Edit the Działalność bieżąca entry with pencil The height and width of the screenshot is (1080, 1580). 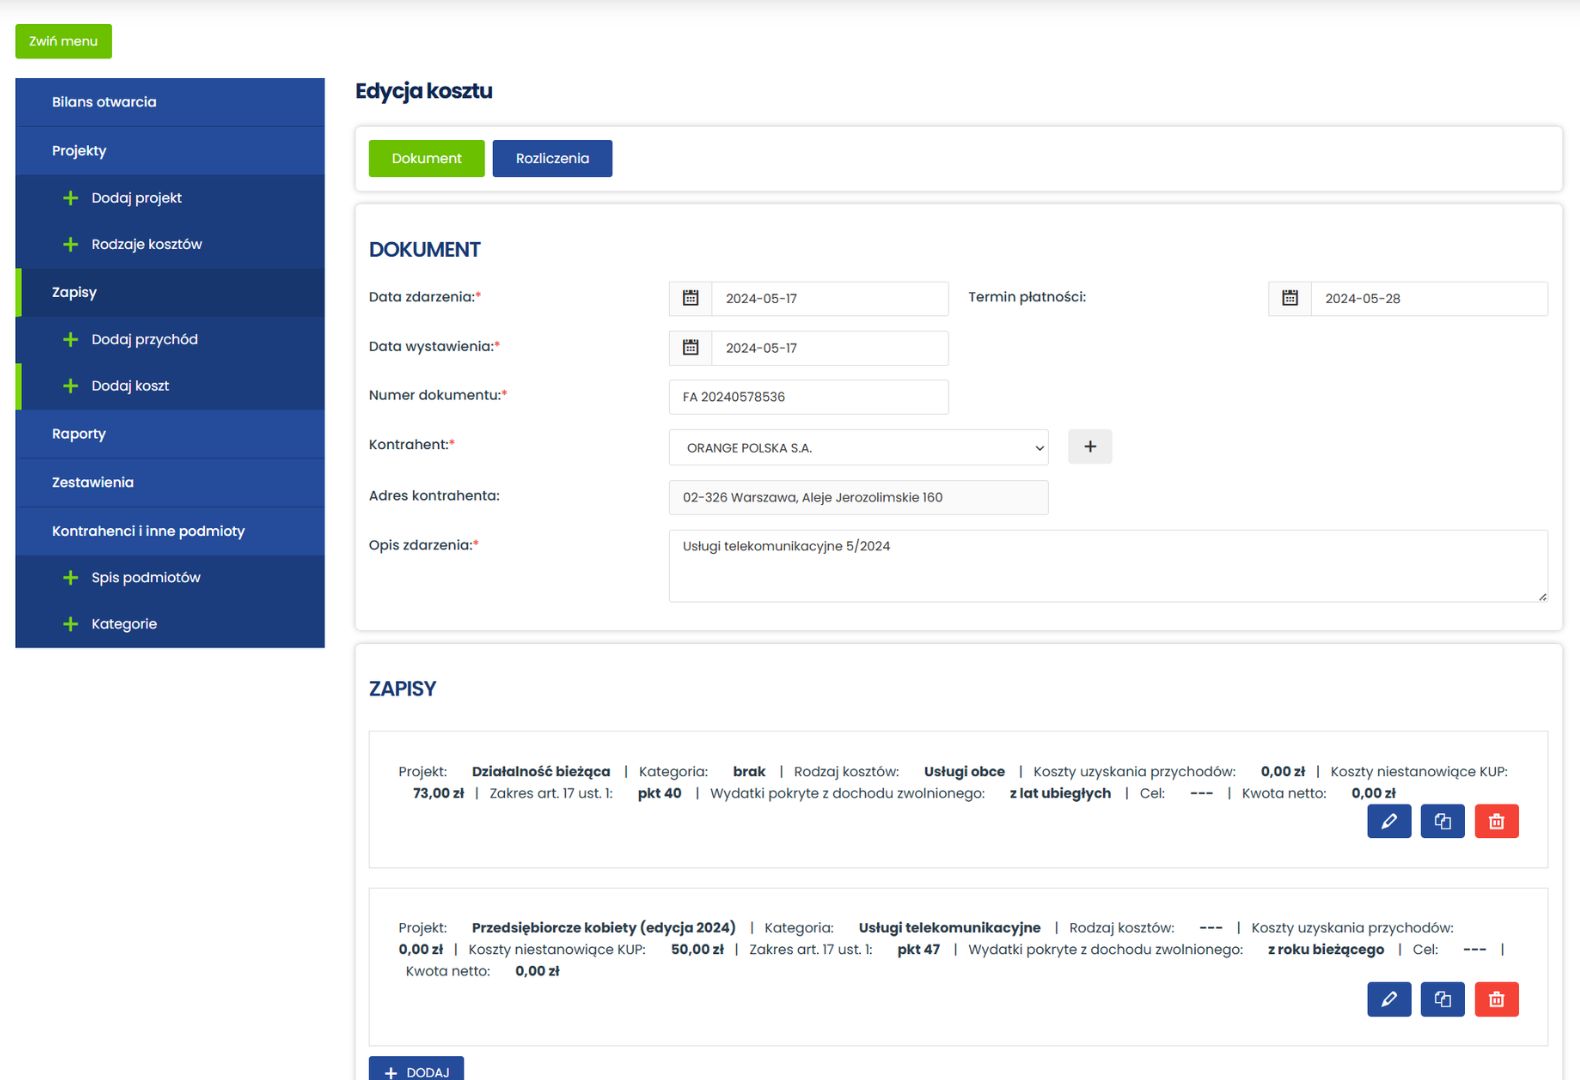(1388, 821)
